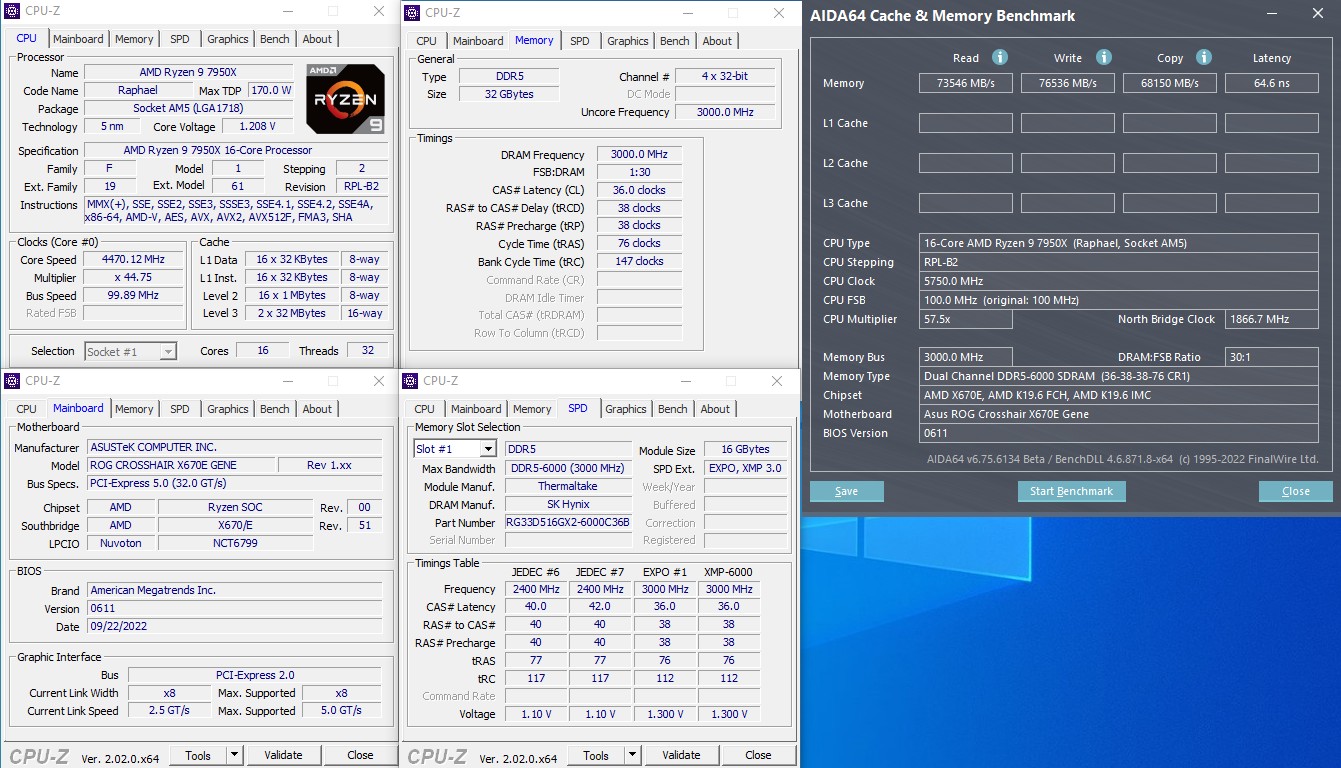The image size is (1341, 768).
Task: Click the info icon next to Write
Action: (x=1104, y=57)
